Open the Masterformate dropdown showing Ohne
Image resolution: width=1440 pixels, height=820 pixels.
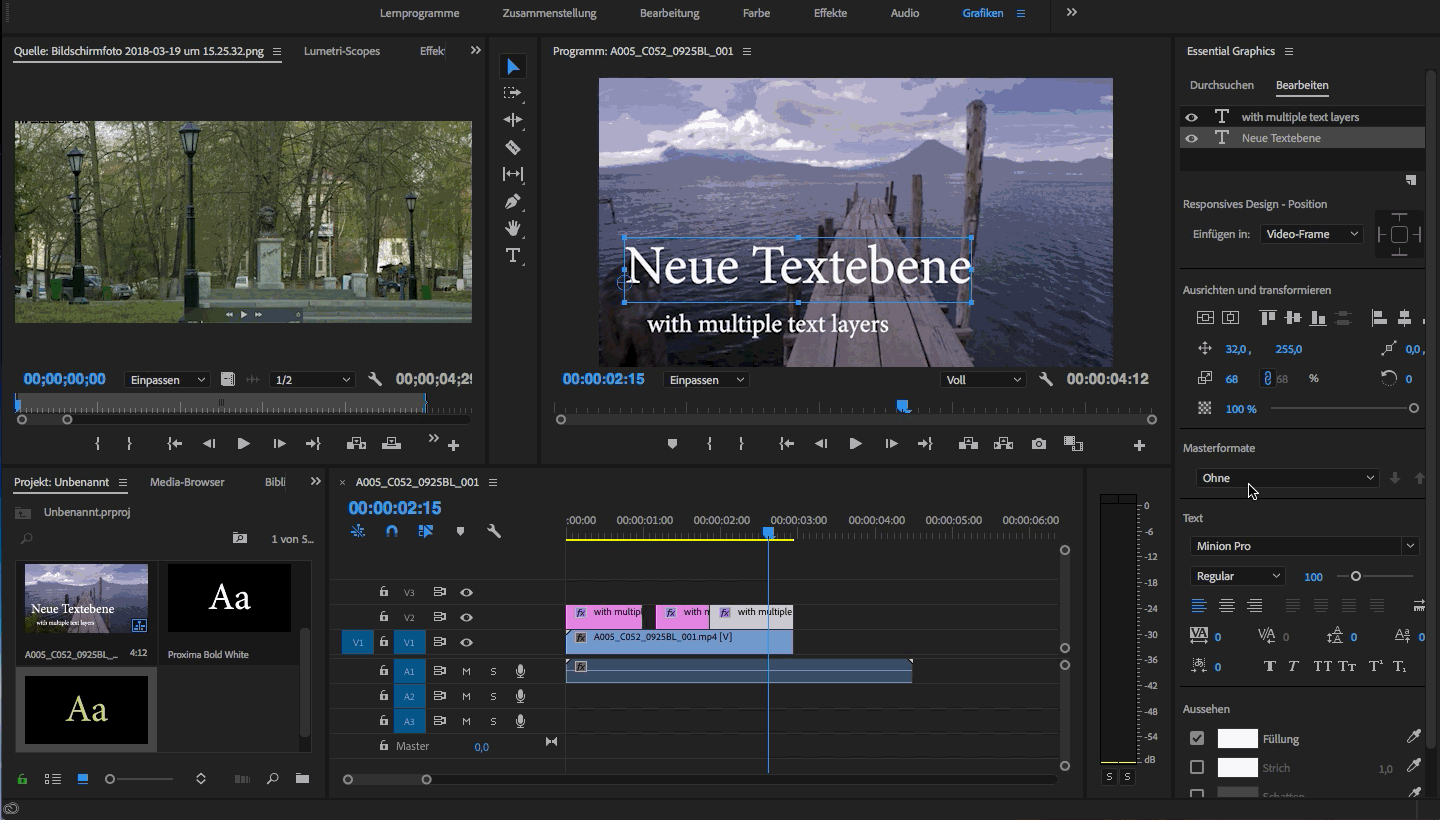[x=1286, y=478]
